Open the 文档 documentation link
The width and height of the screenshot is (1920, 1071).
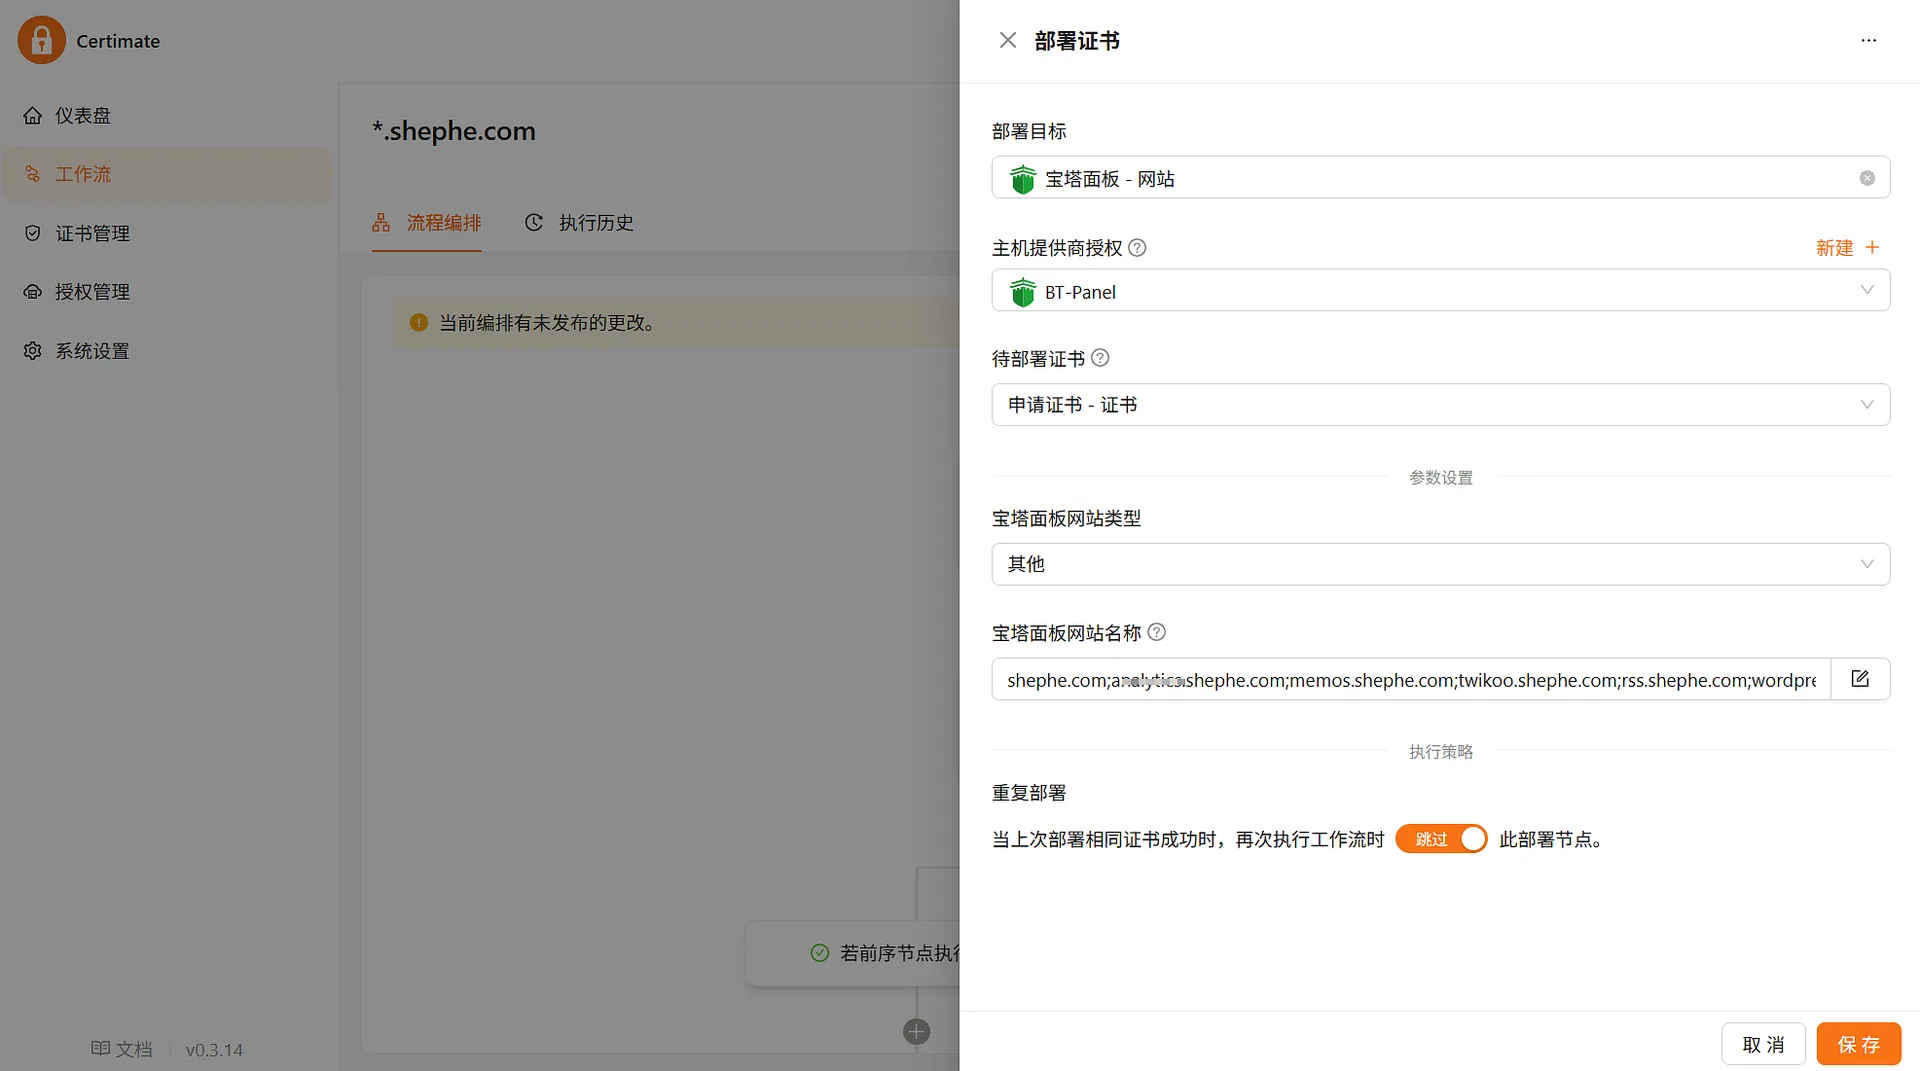coord(122,1049)
